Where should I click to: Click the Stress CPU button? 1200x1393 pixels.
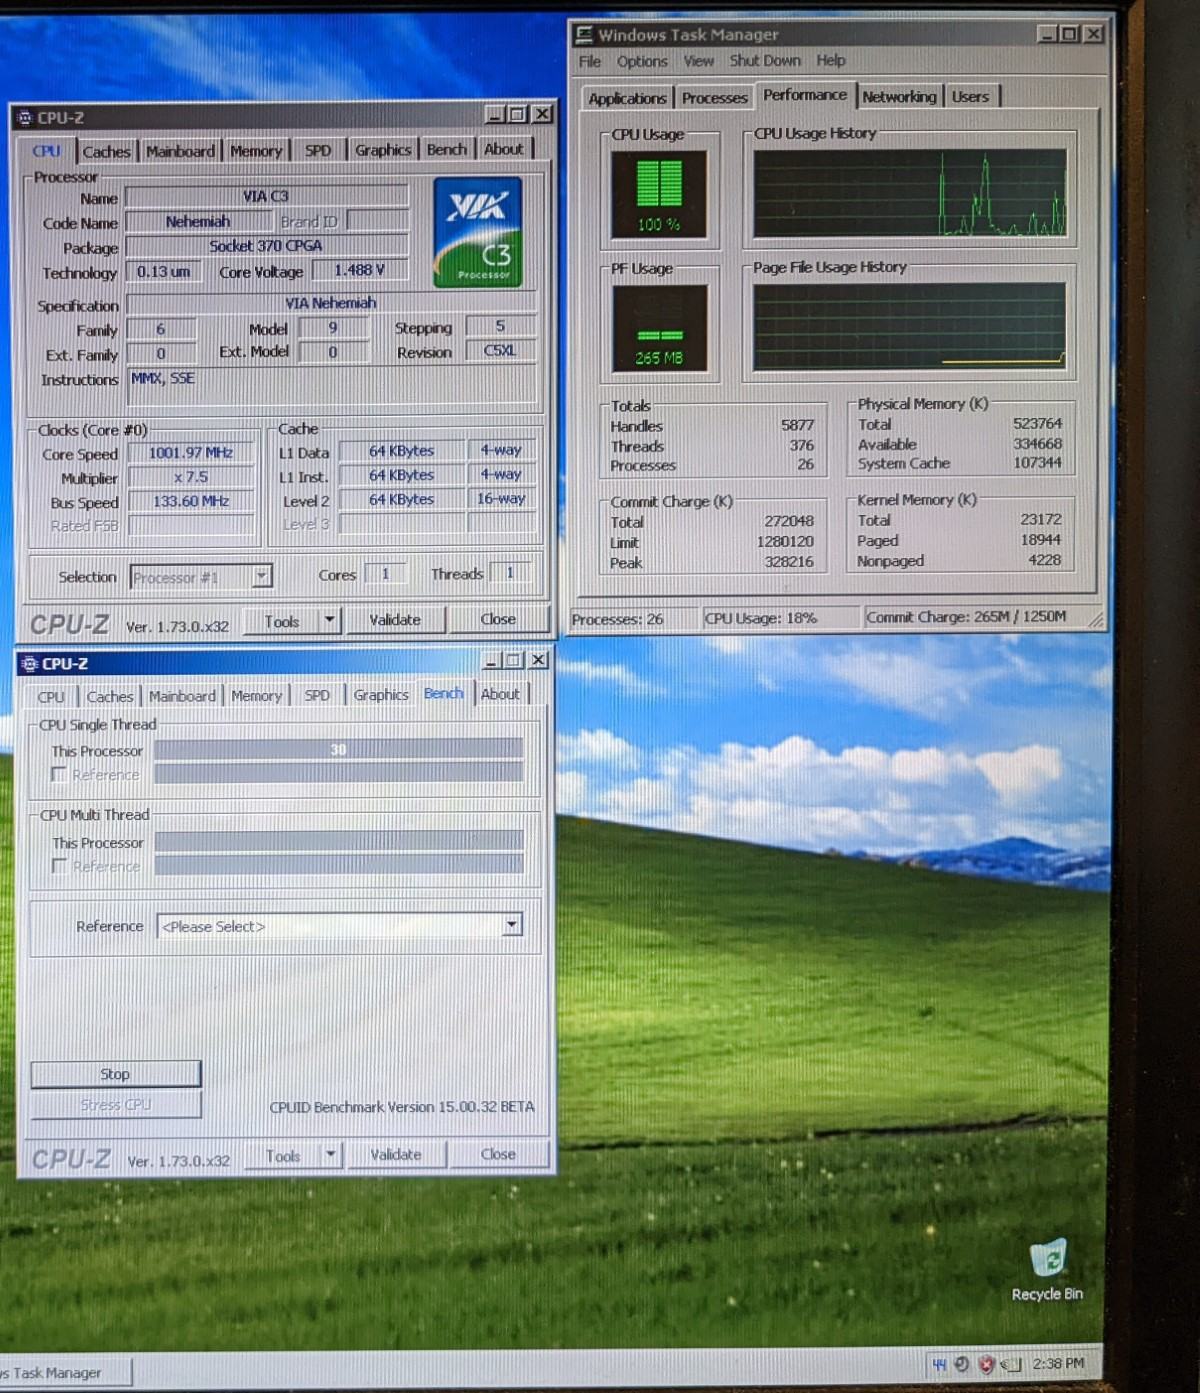tap(115, 1105)
